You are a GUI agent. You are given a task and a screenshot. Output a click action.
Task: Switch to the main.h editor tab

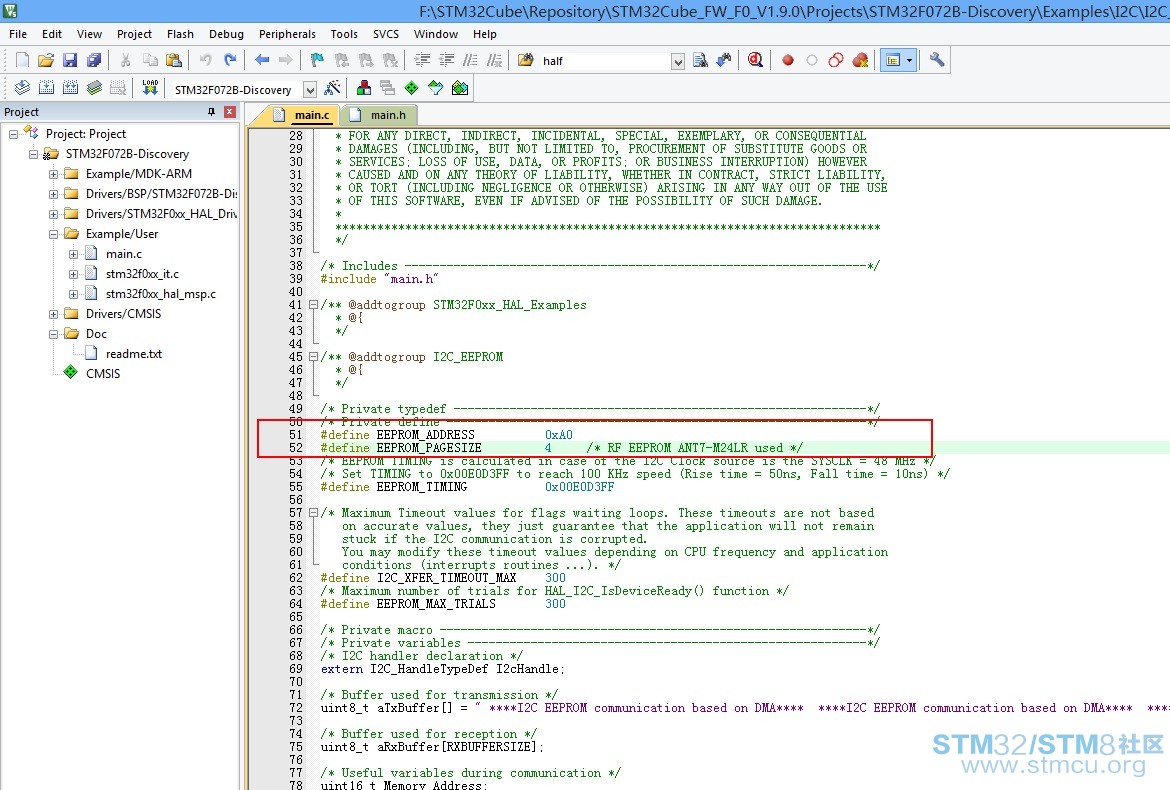[379, 115]
